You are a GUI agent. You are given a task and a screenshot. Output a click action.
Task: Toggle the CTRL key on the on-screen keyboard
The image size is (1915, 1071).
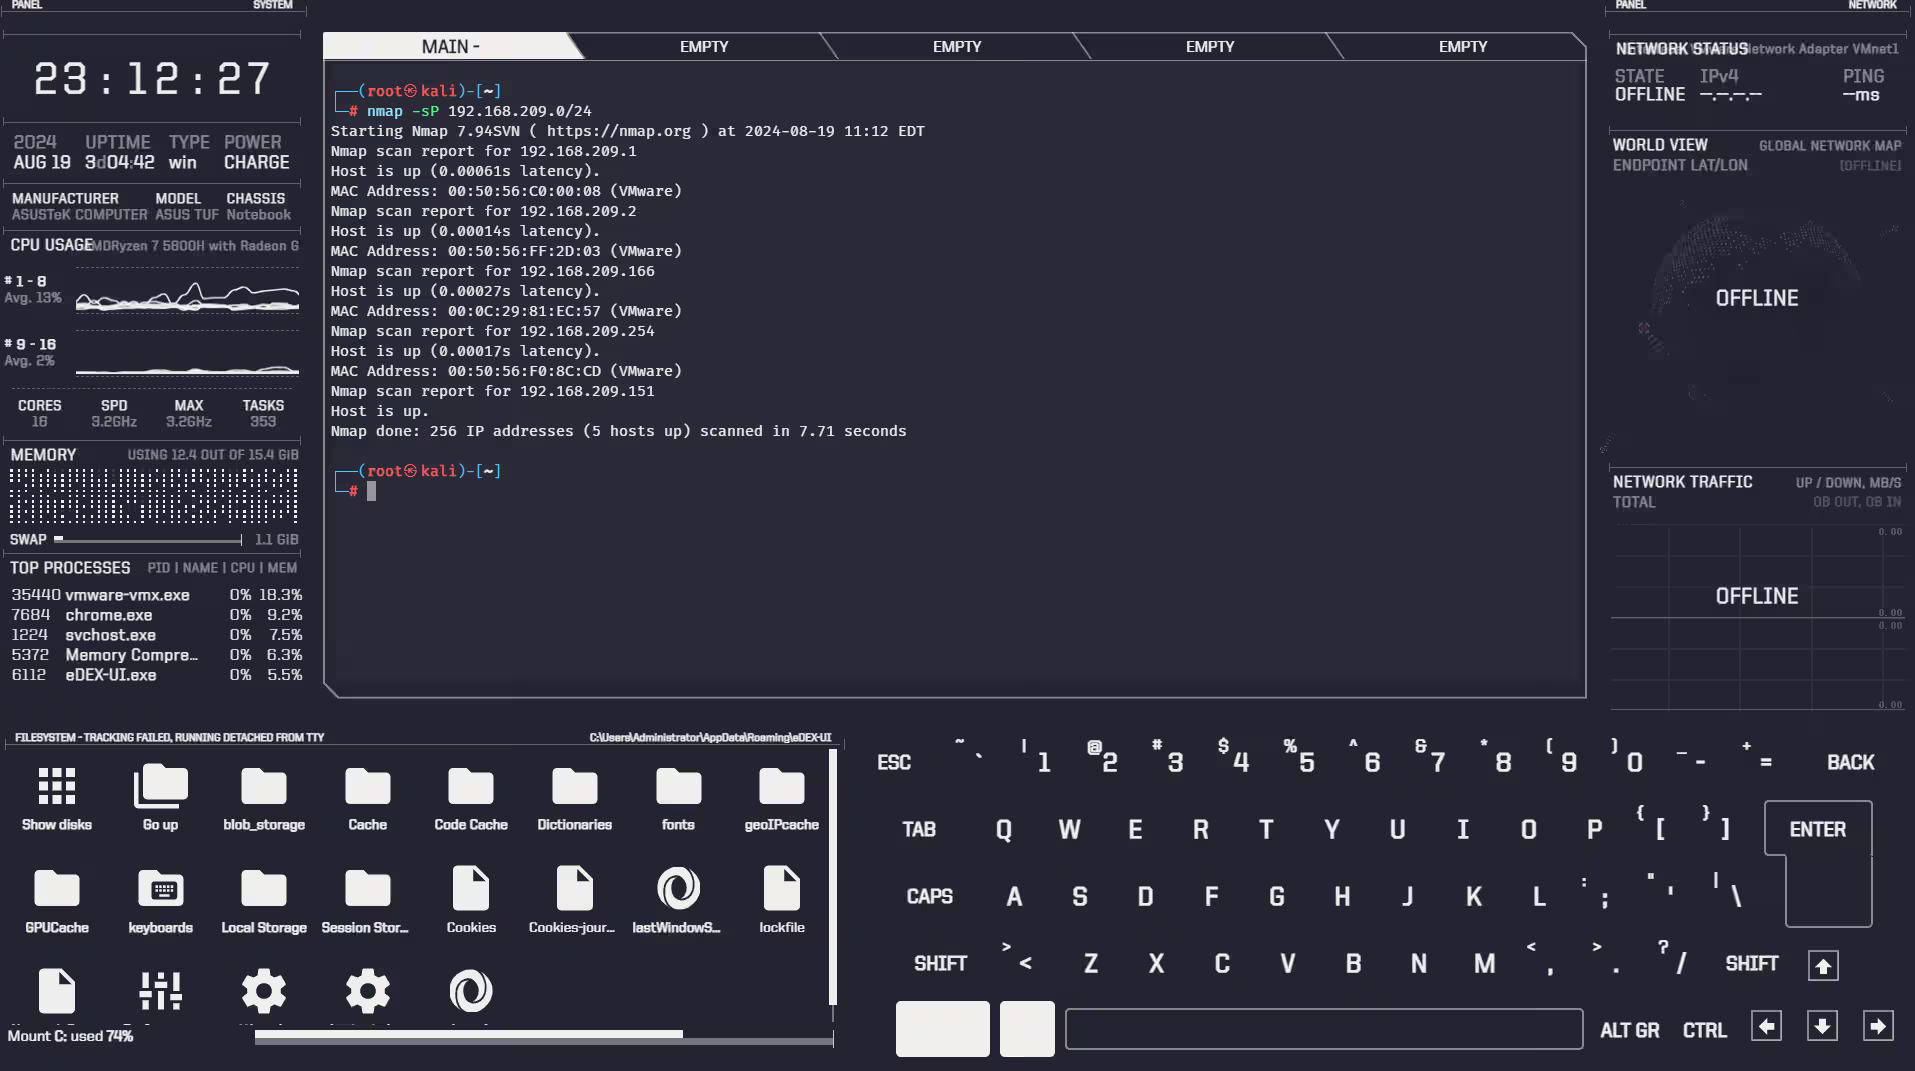pyautogui.click(x=1704, y=1031)
